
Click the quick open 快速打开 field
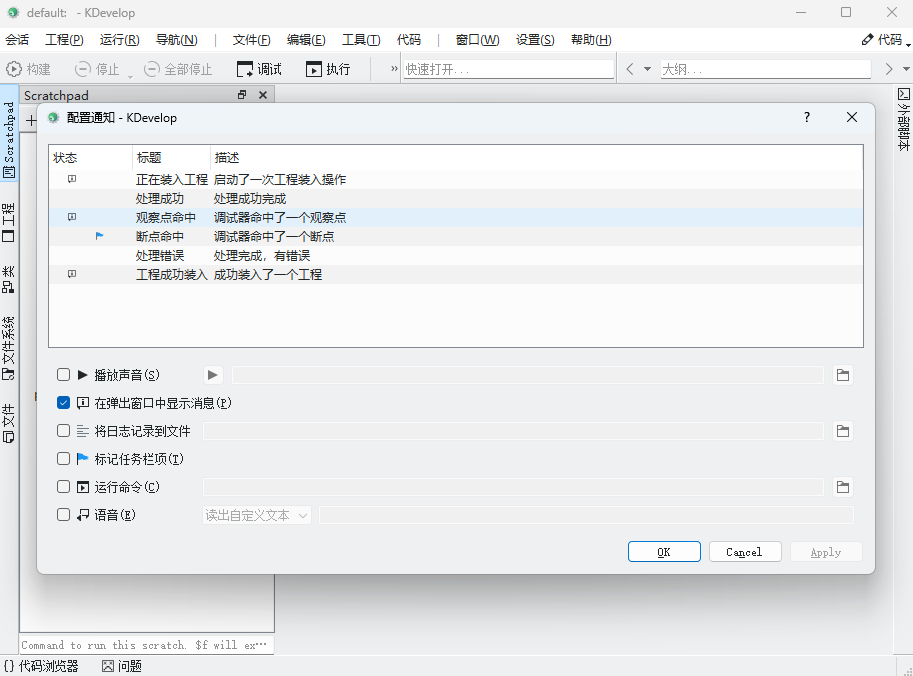tap(508, 69)
